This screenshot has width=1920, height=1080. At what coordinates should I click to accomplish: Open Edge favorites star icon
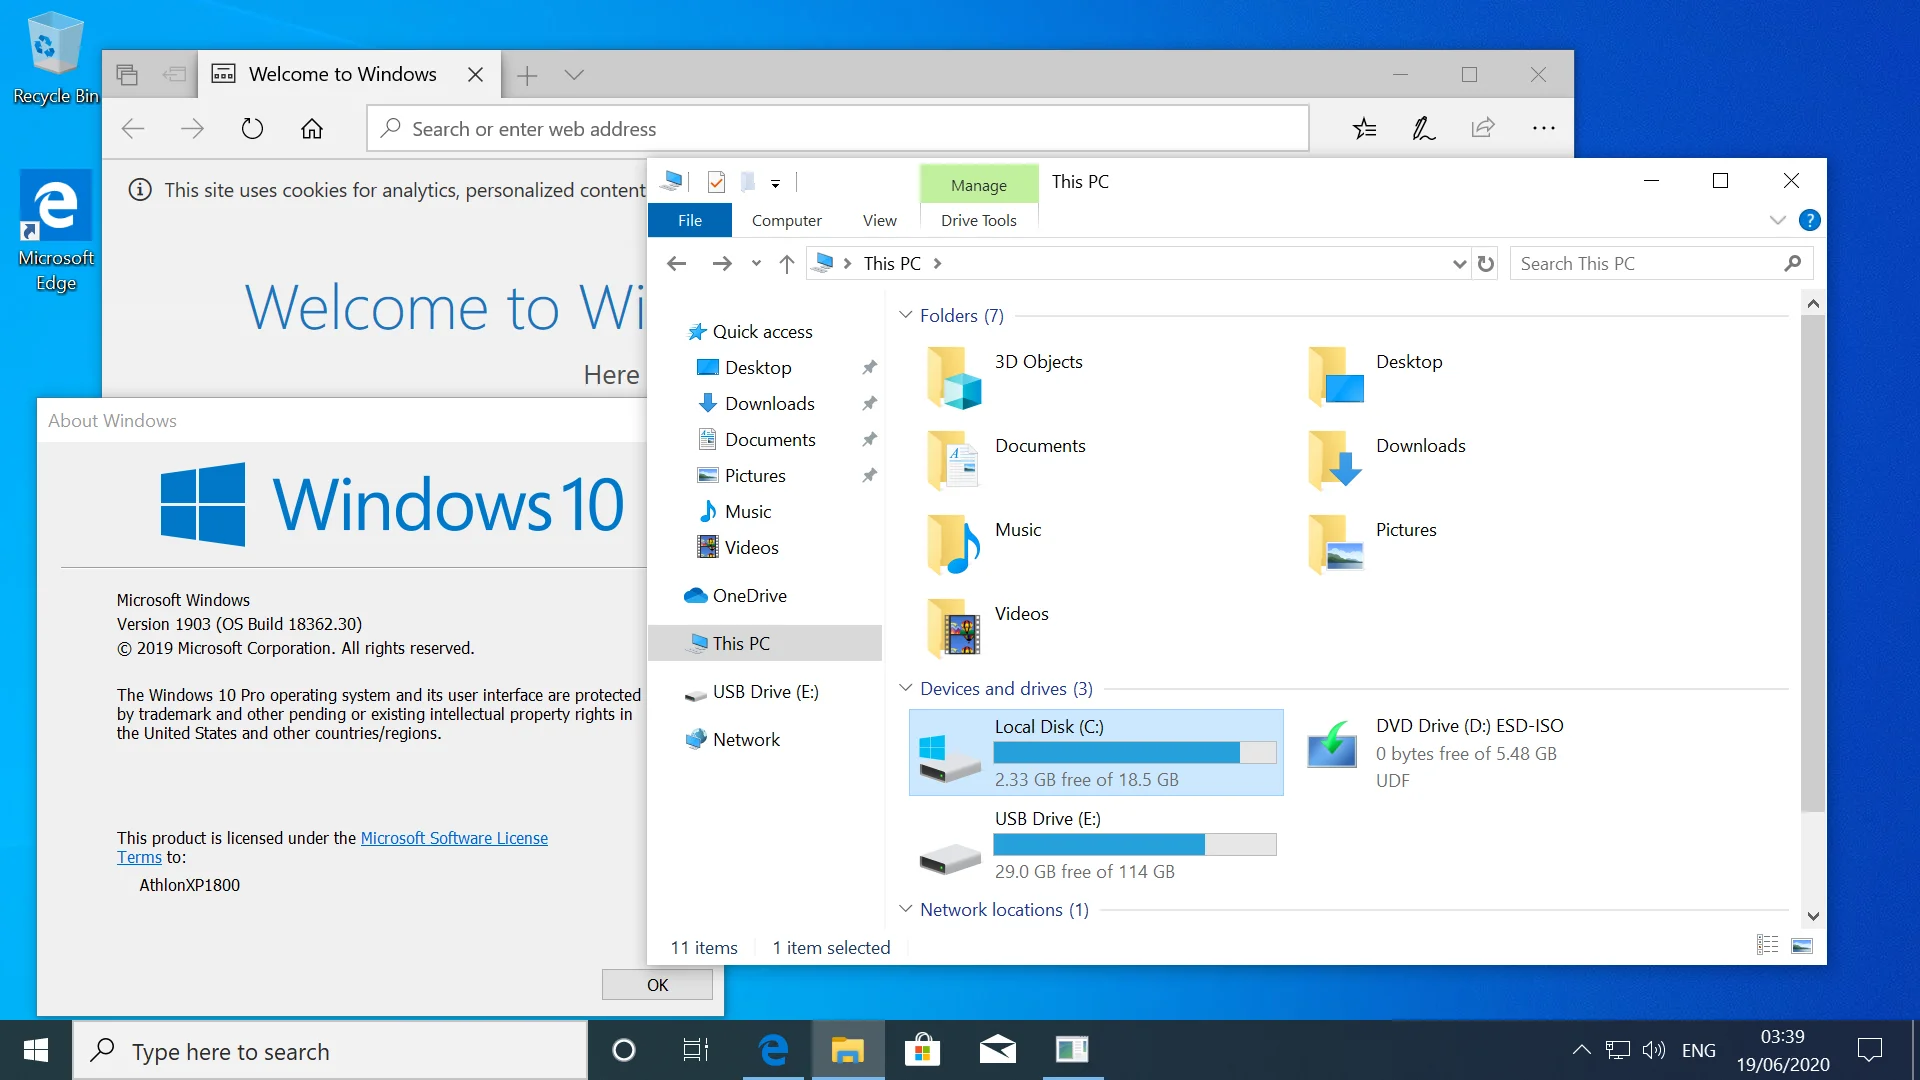point(1364,128)
